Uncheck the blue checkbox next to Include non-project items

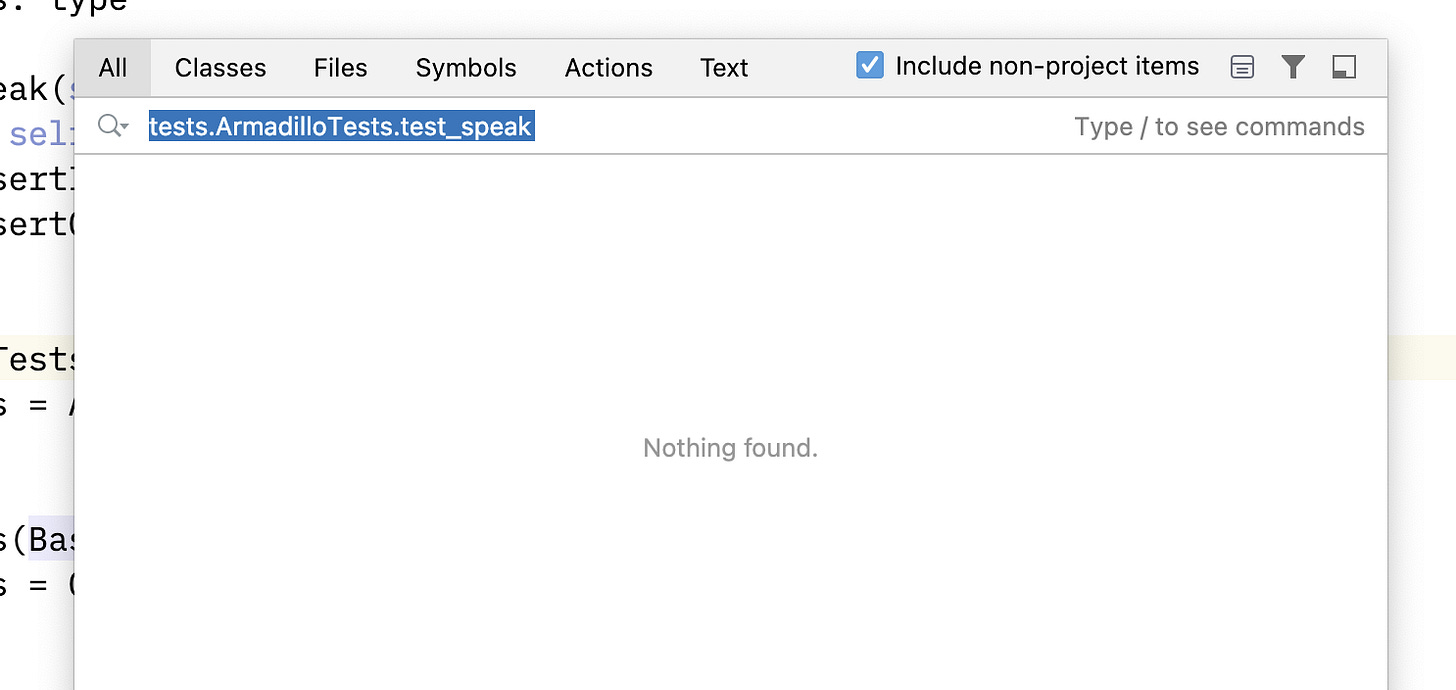point(869,65)
